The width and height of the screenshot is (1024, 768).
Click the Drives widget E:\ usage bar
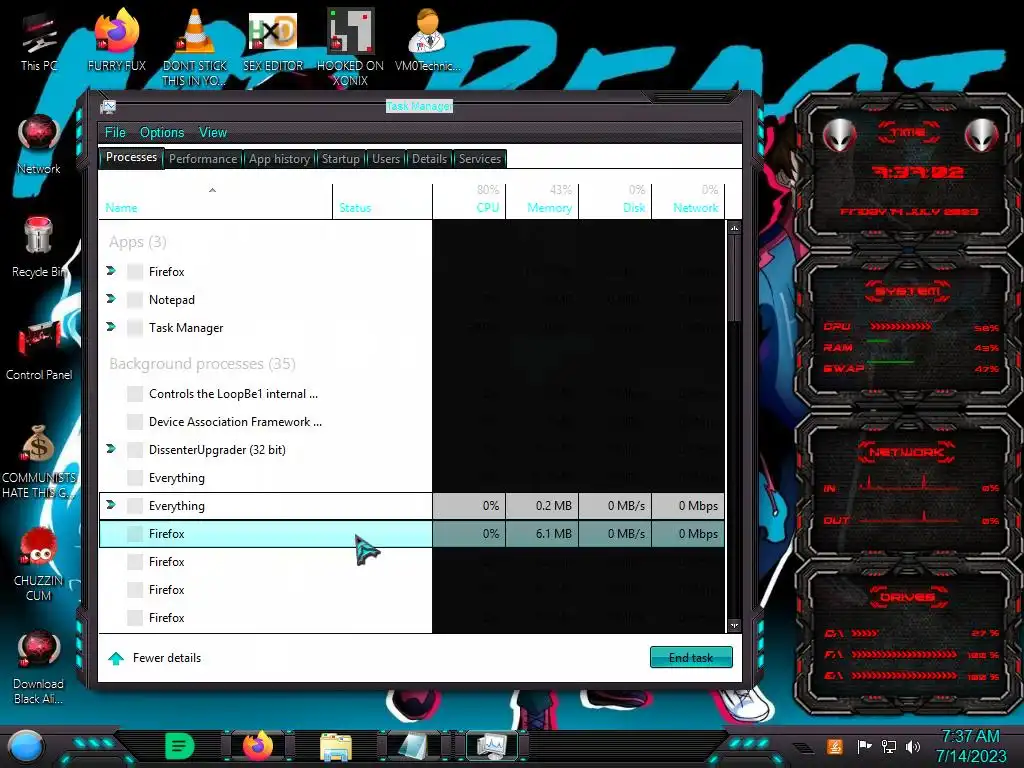pos(904,676)
